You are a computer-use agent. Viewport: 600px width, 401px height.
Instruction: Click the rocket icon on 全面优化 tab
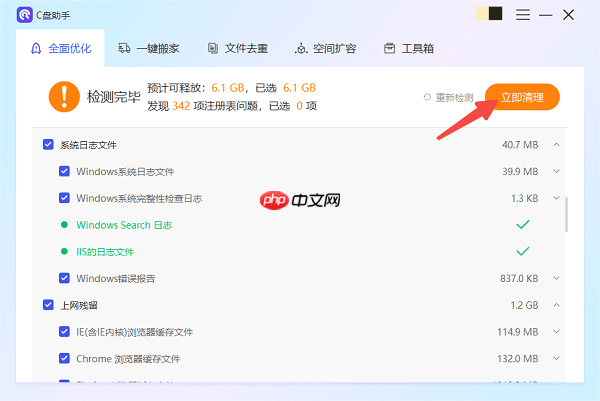pos(36,49)
